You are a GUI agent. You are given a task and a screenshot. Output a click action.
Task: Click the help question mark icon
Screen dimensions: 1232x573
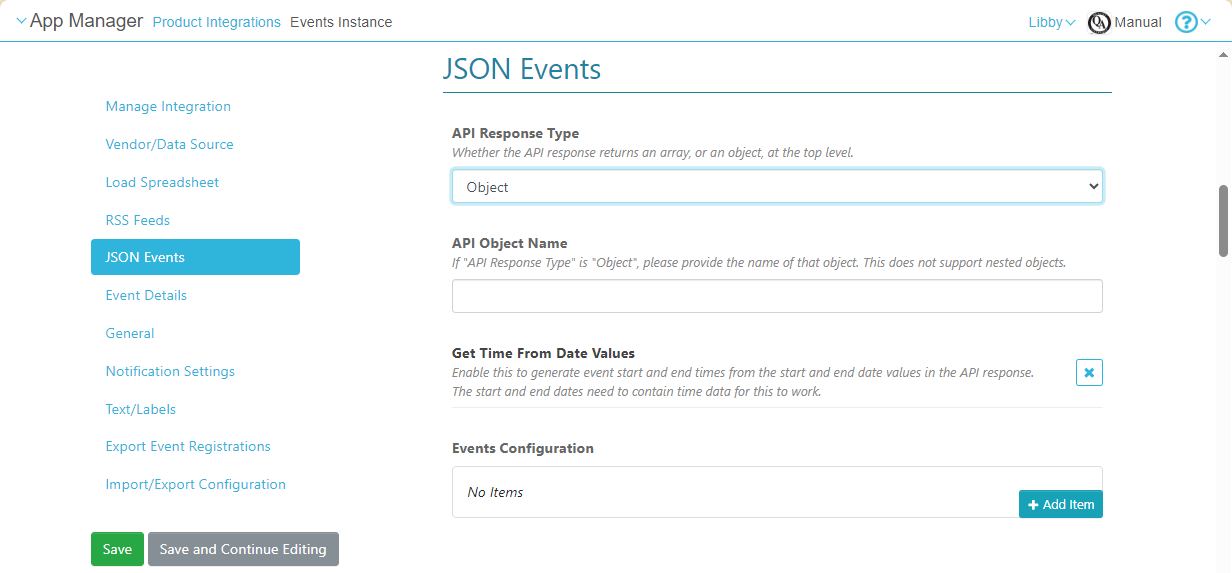point(1185,22)
